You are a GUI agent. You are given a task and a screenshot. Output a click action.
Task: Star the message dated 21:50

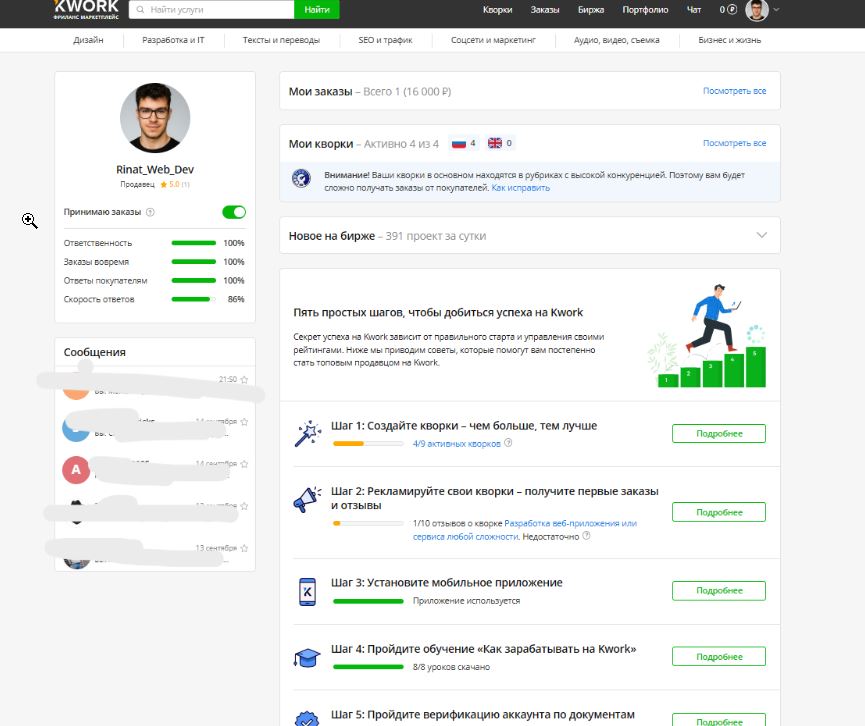pyautogui.click(x=244, y=380)
